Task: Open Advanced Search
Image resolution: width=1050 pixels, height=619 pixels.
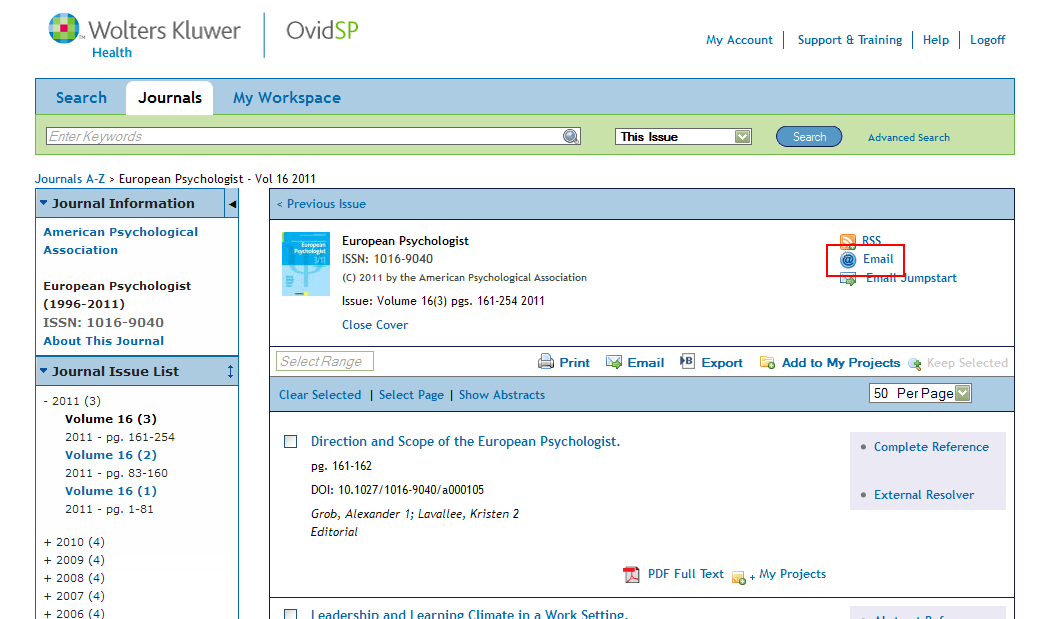Action: 909,137
